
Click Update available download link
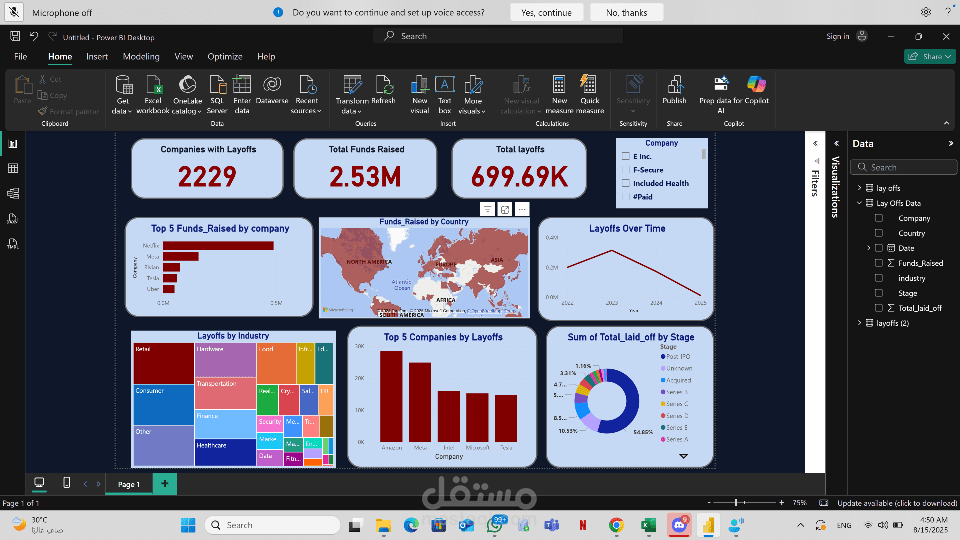897,503
